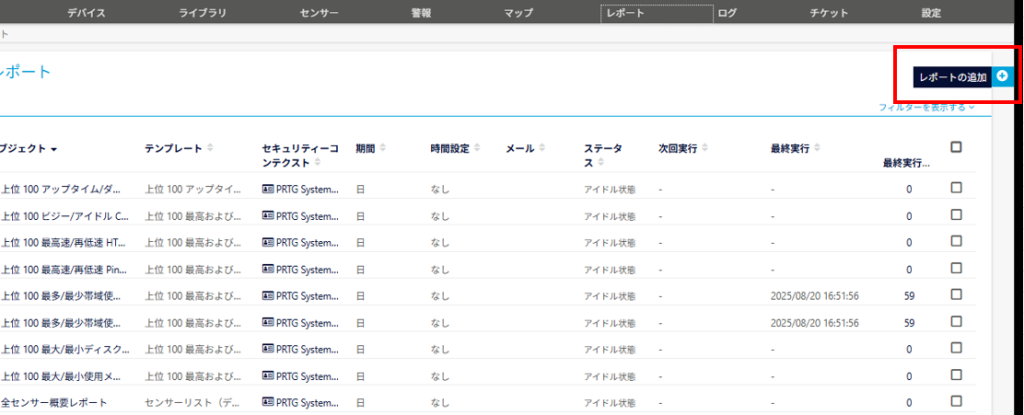The image size is (1024, 415).
Task: Click the sort arrow on the オブジェクト column
Action: click(x=54, y=150)
